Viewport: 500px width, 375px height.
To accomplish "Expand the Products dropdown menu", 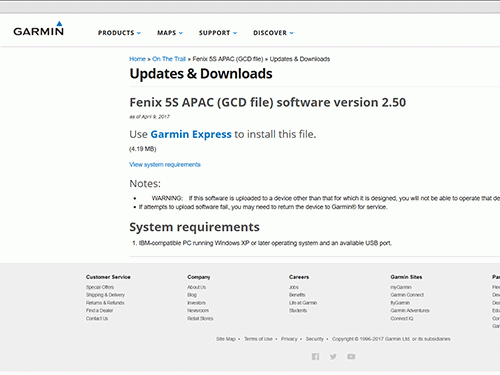I will pyautogui.click(x=119, y=33).
